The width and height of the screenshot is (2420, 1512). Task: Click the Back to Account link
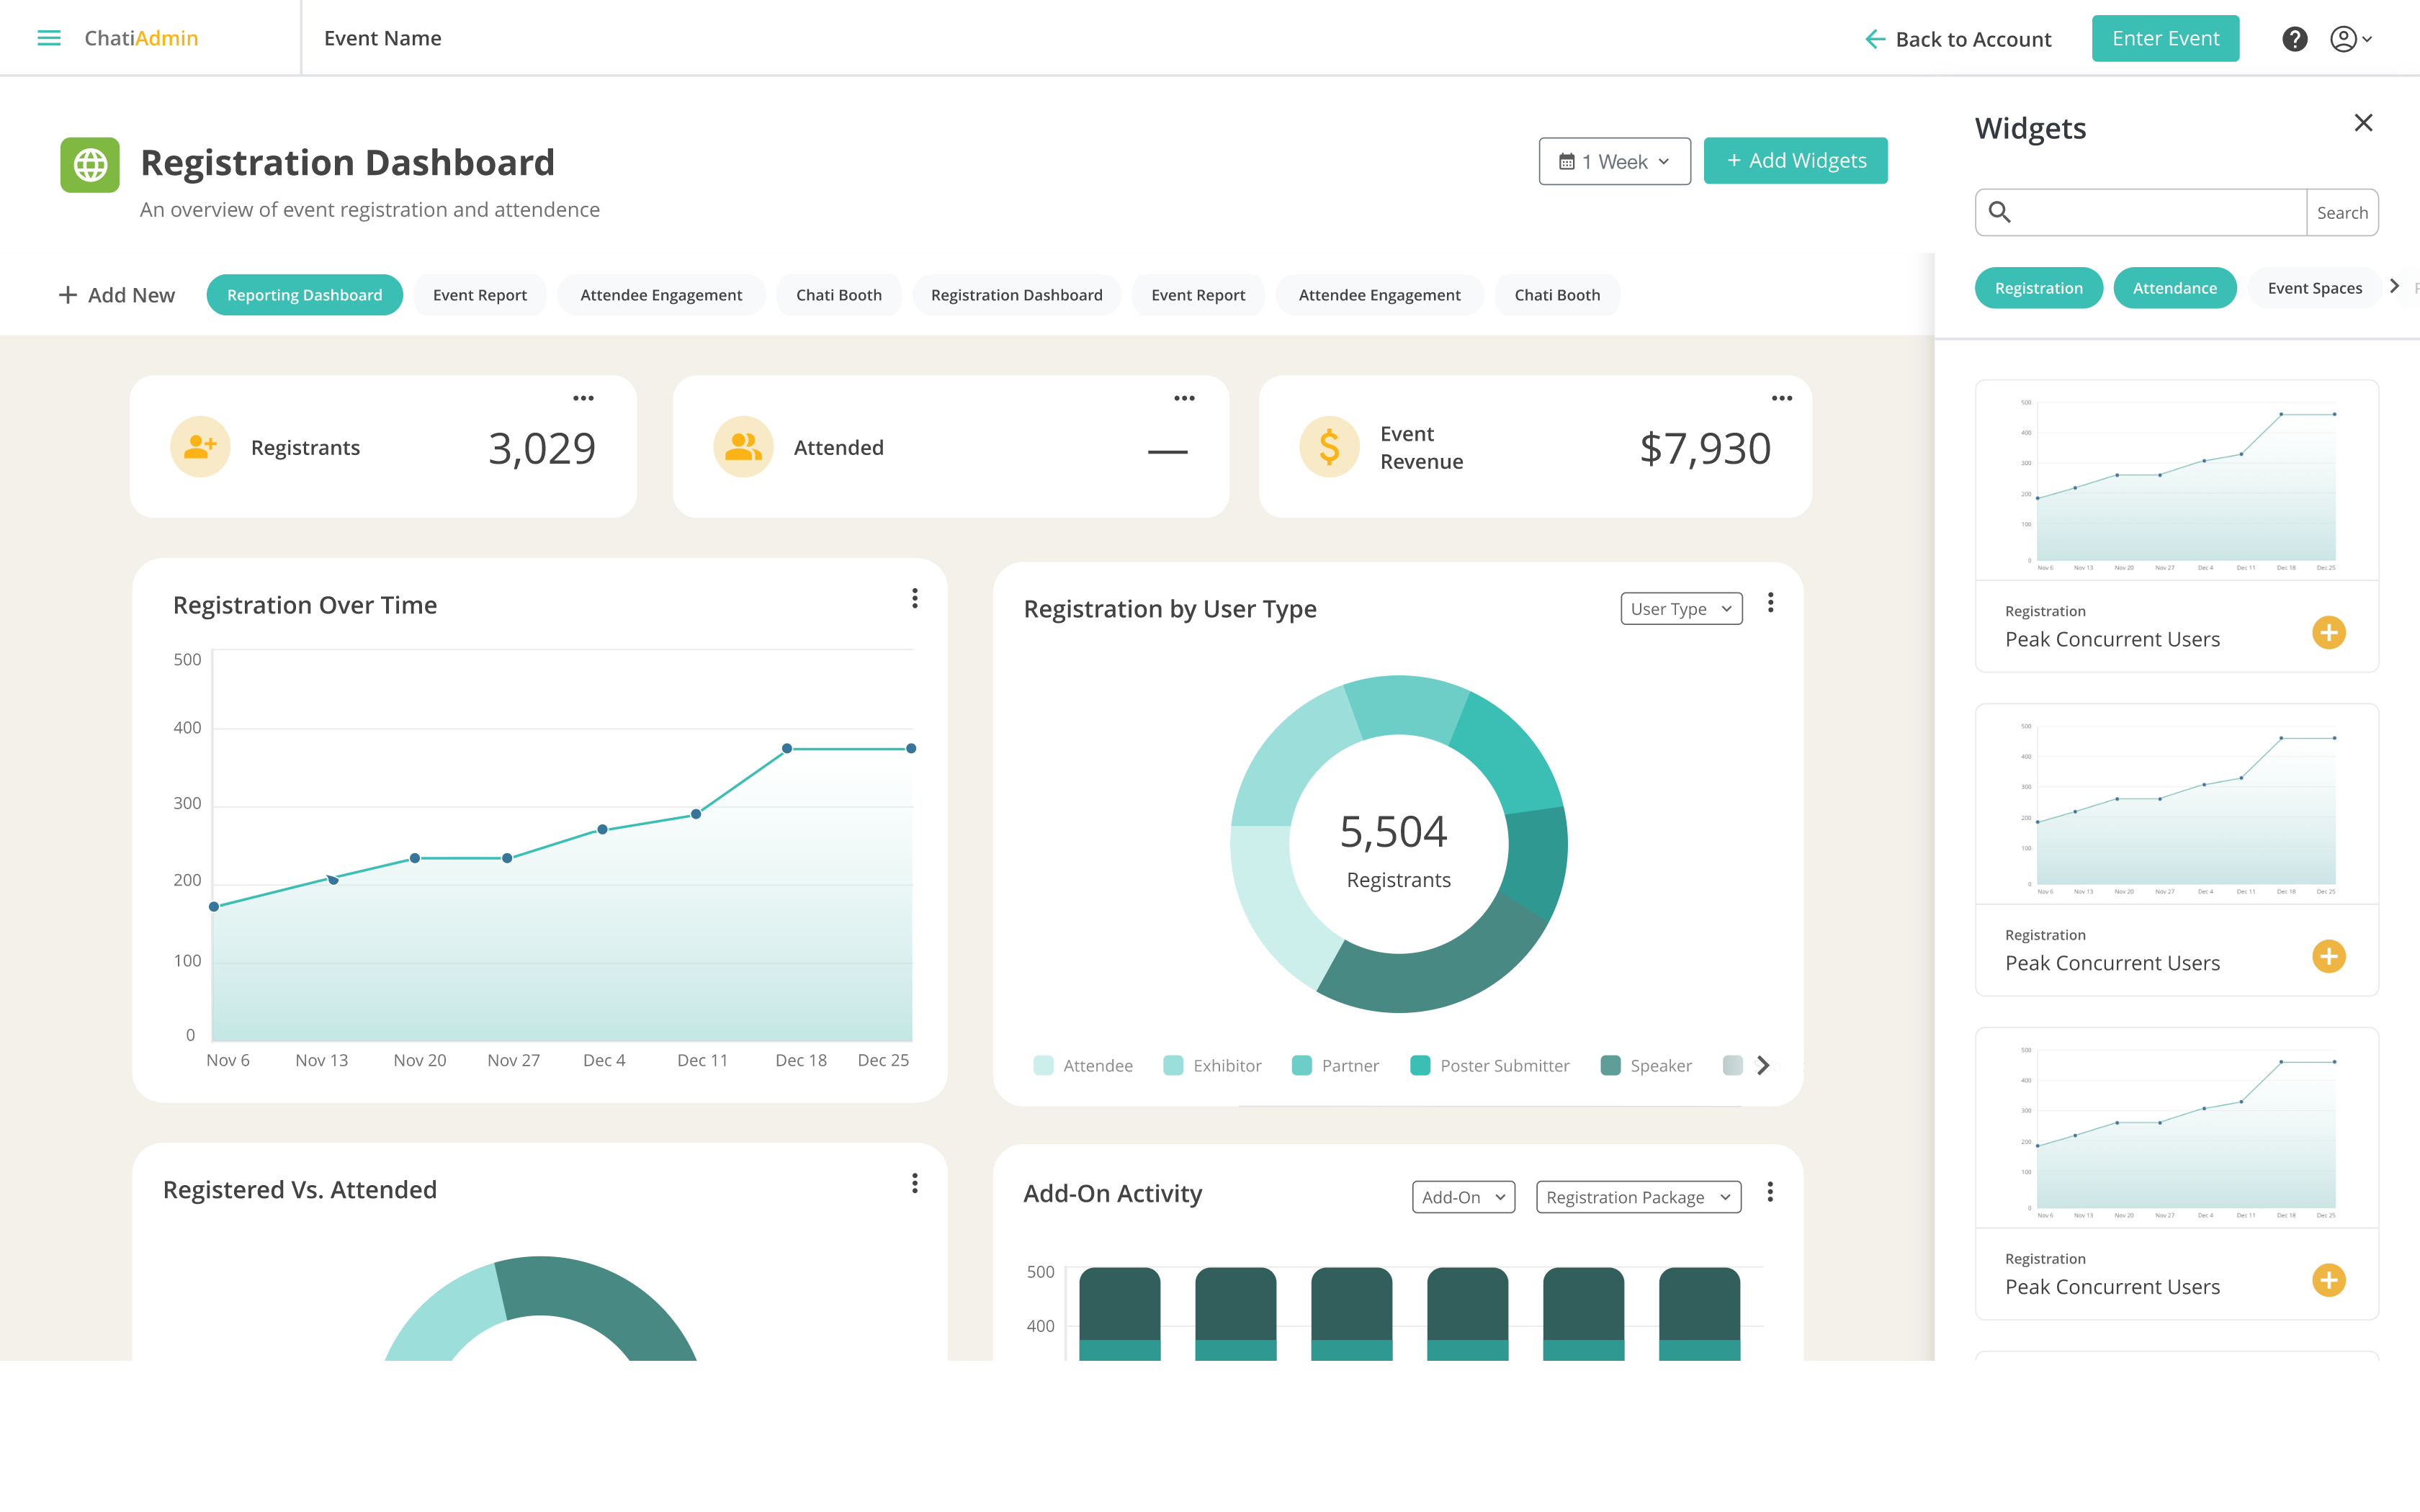[1958, 39]
